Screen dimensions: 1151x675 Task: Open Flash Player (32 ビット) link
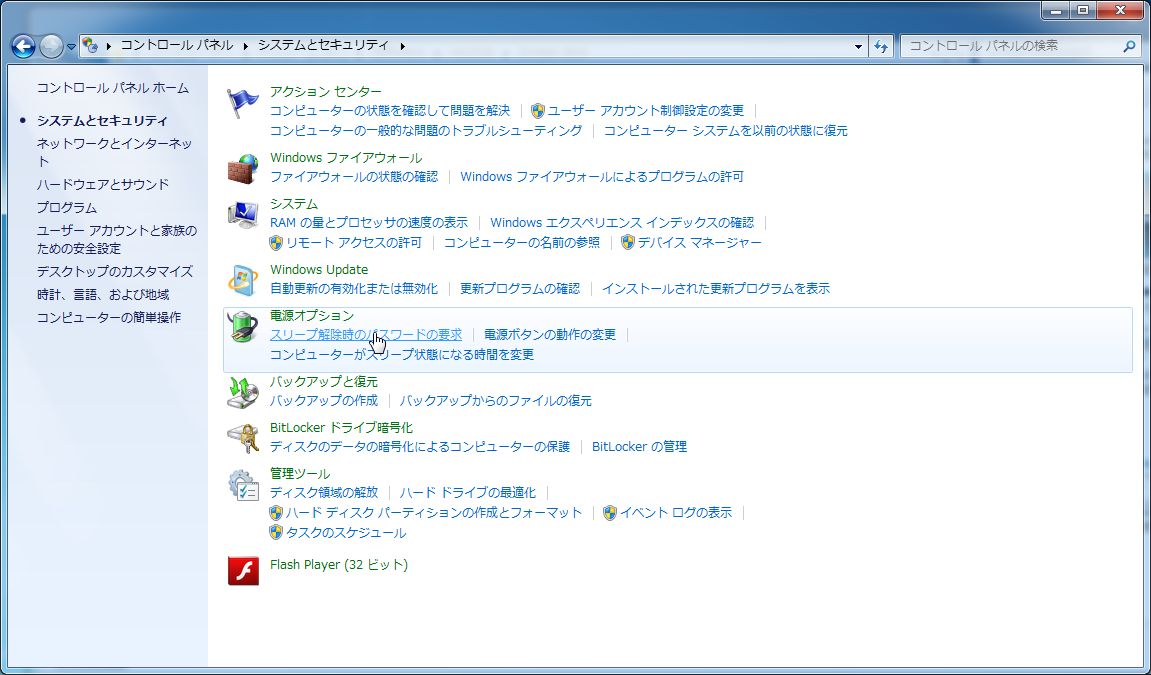[338, 565]
